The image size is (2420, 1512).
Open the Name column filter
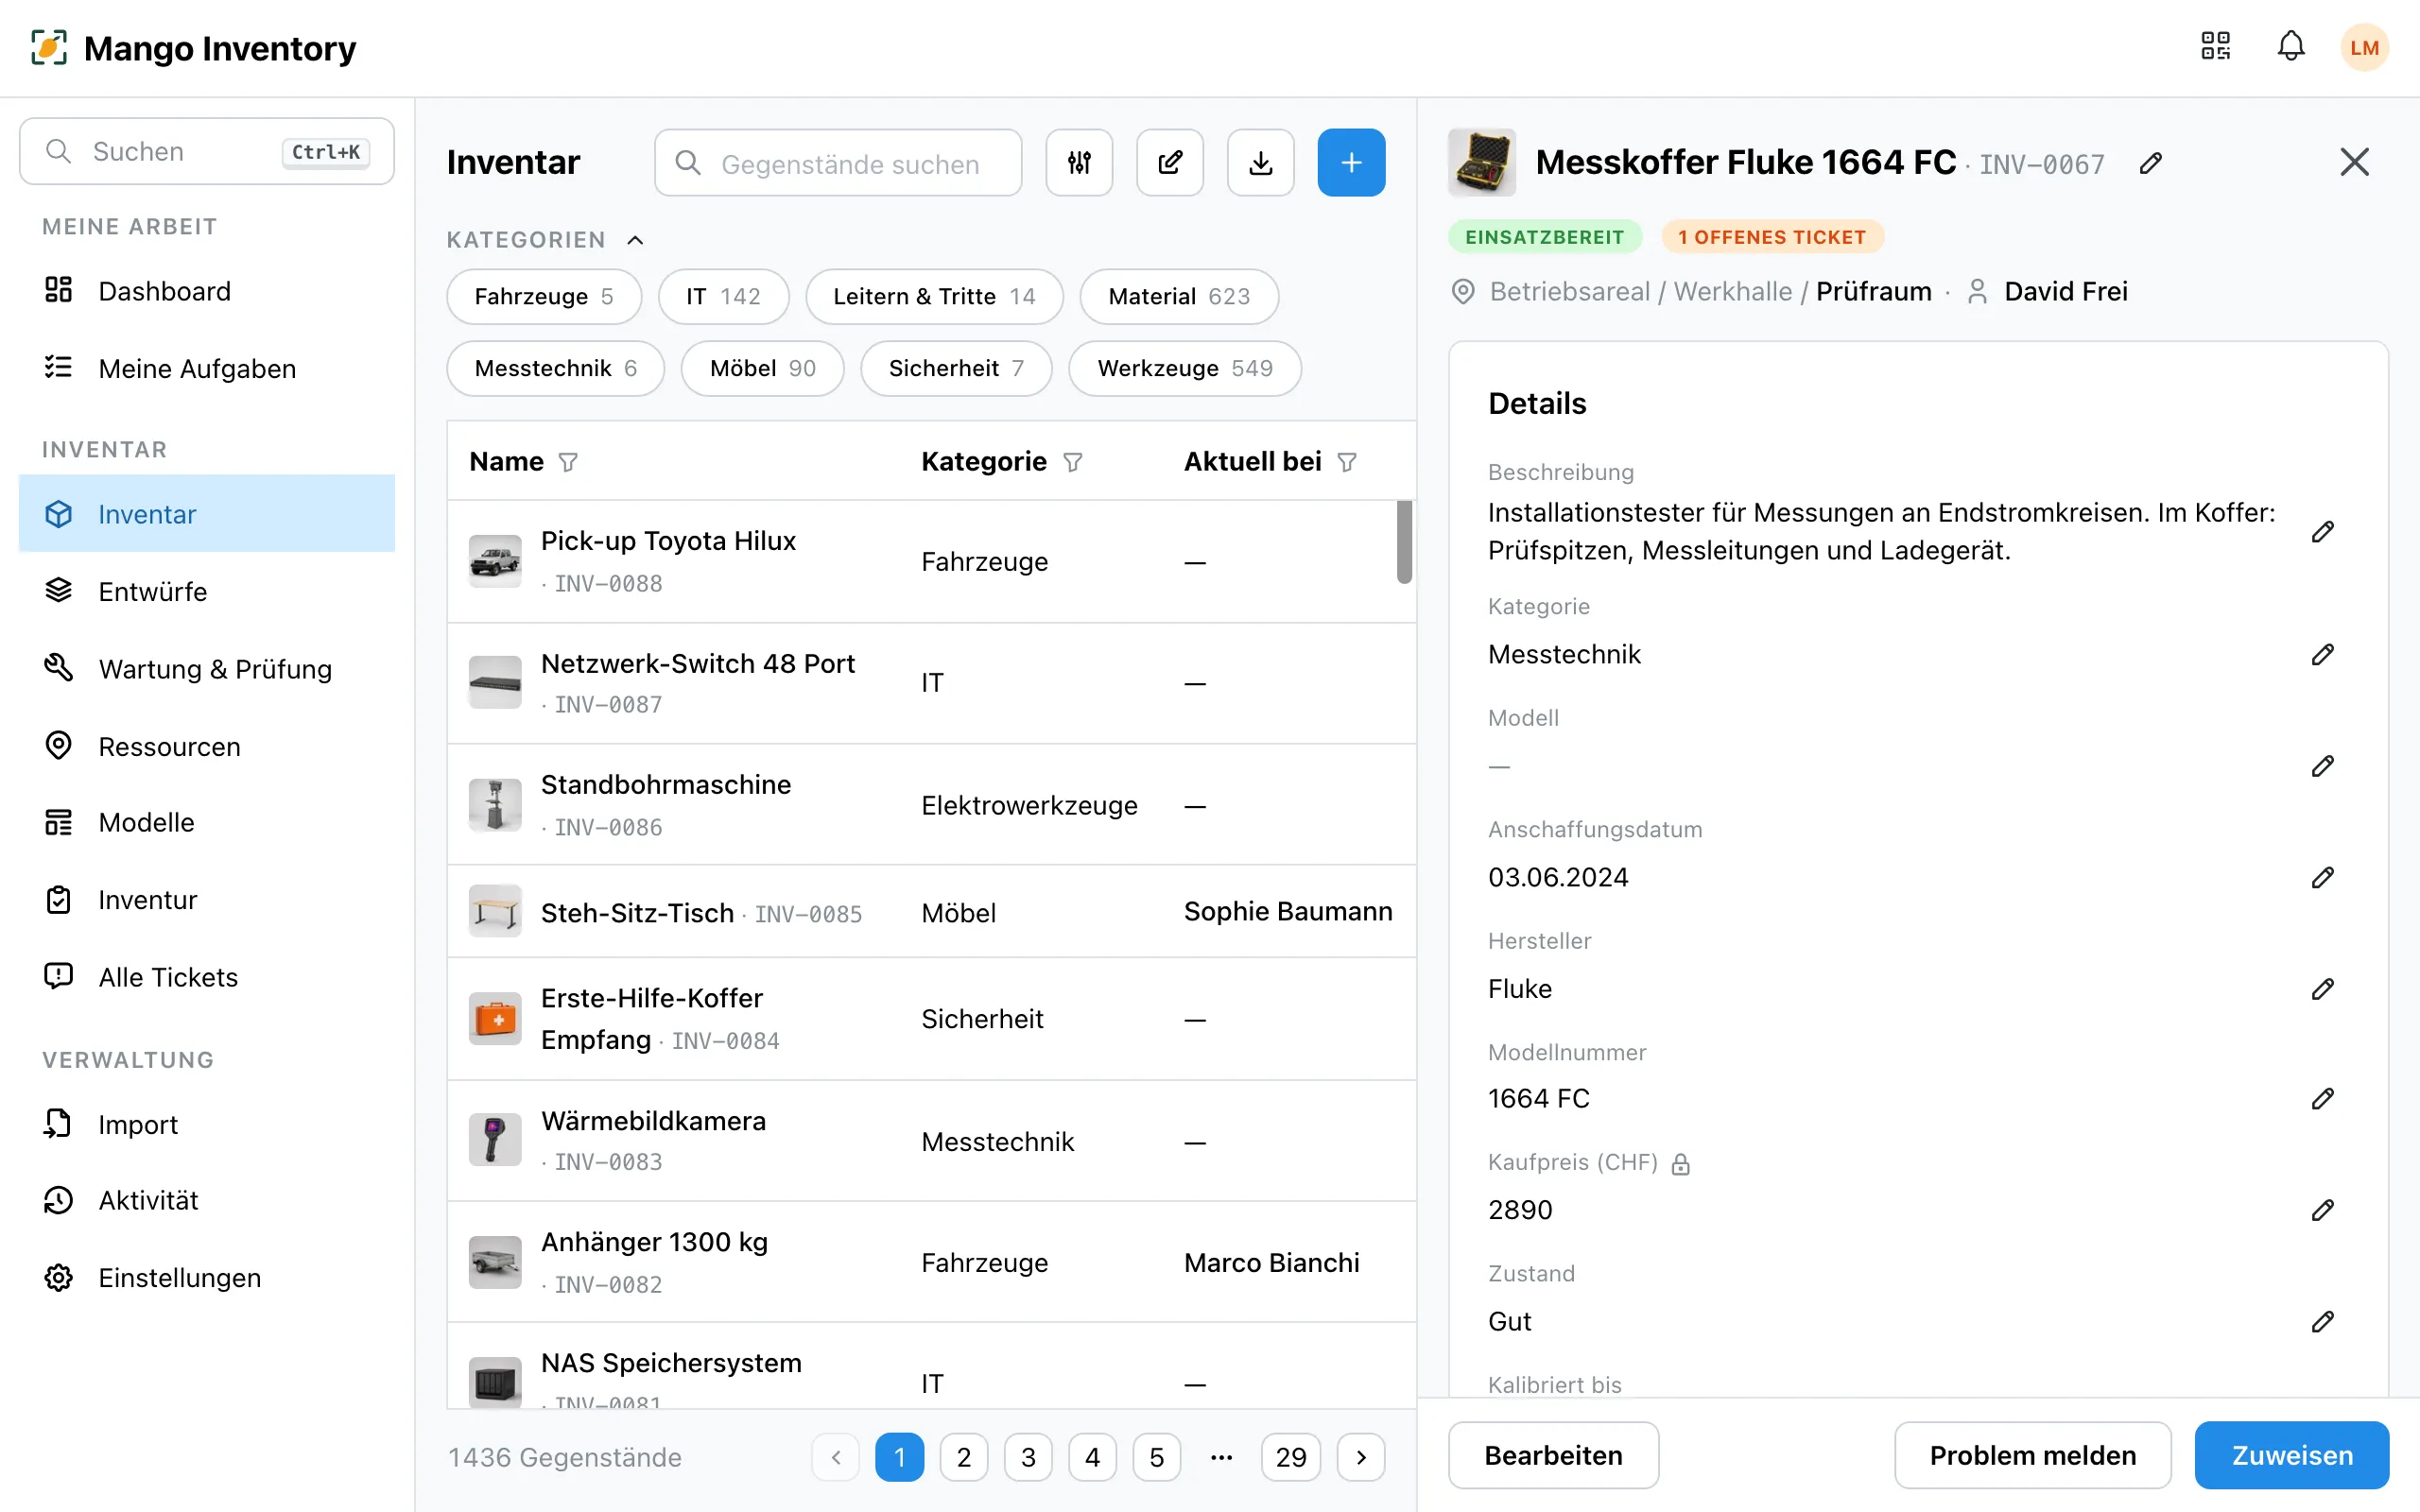[x=568, y=462]
